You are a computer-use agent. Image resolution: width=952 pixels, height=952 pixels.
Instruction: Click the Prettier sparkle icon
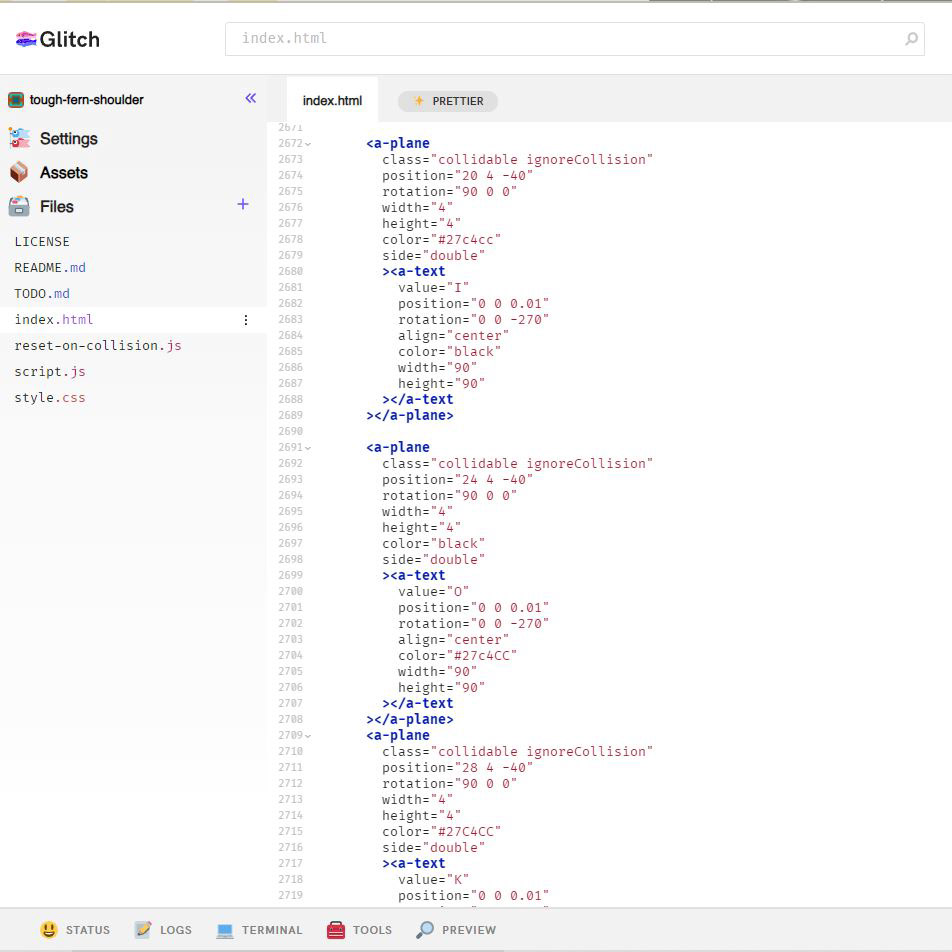point(418,101)
